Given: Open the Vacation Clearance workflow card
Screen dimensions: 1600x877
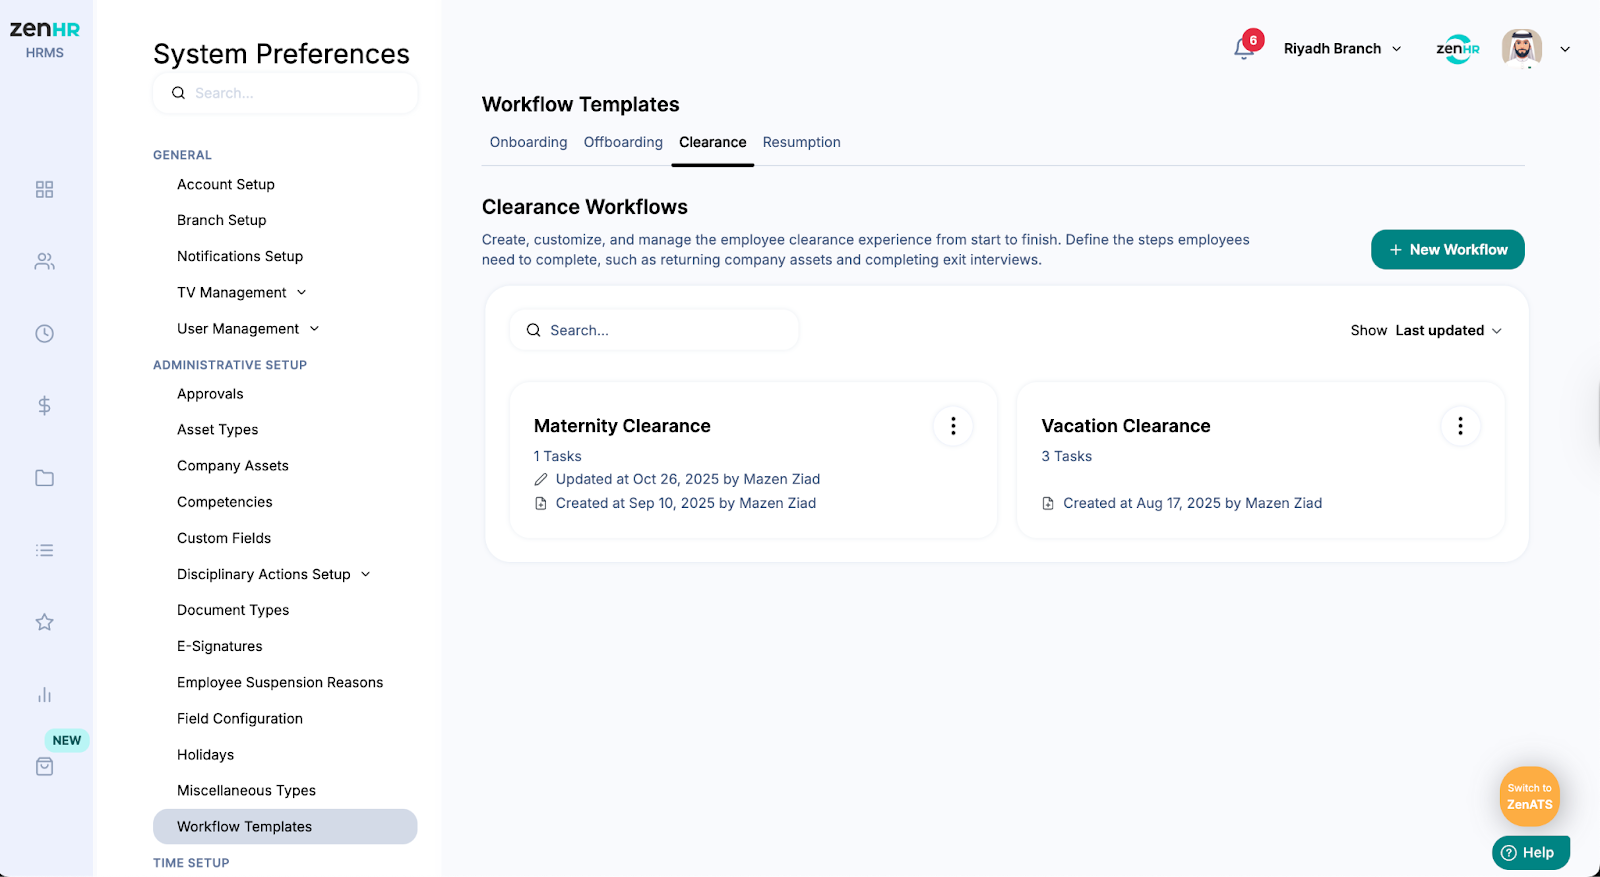Looking at the screenshot, I should pos(1260,460).
